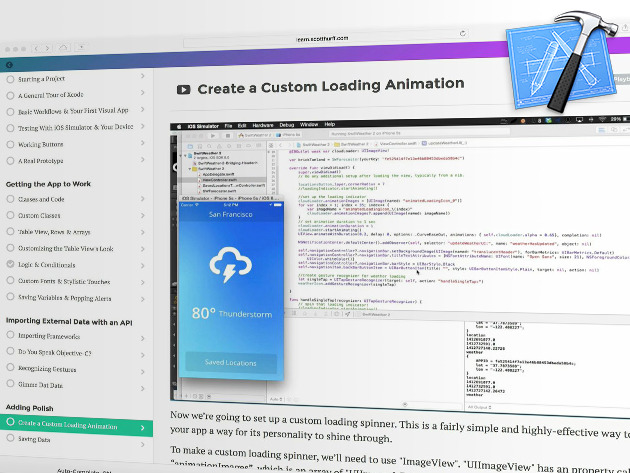Image resolution: width=630 pixels, height=473 pixels.
Task: Click video icon beside lesson title
Action: [x=184, y=89]
